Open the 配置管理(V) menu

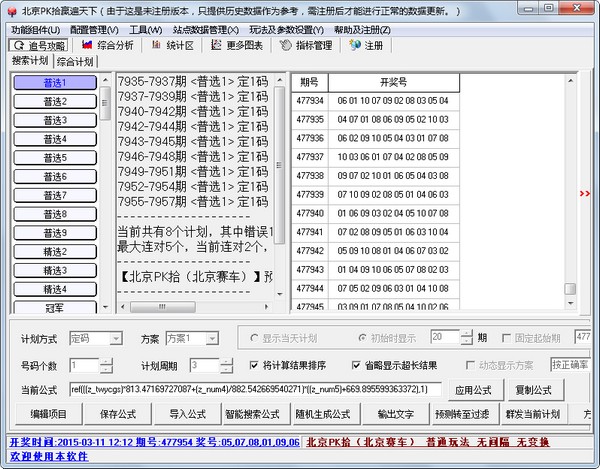click(x=94, y=30)
